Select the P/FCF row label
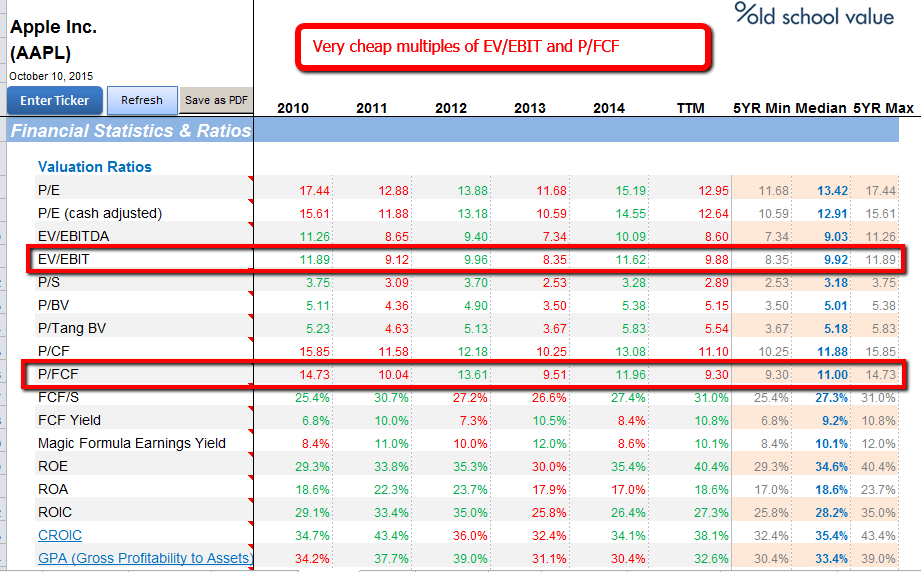 (x=58, y=374)
